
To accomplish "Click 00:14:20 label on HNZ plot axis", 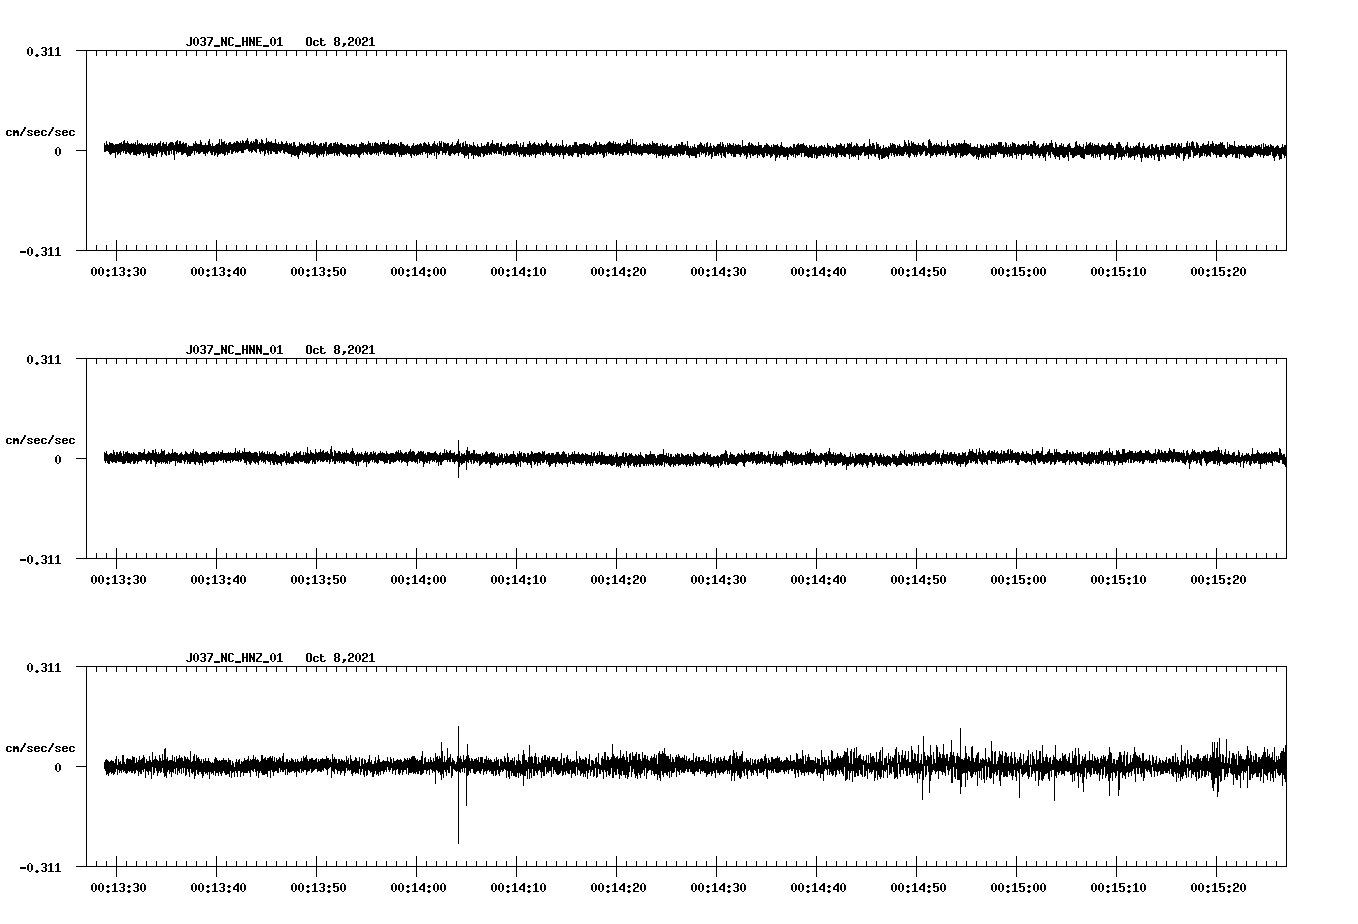I will coord(618,888).
